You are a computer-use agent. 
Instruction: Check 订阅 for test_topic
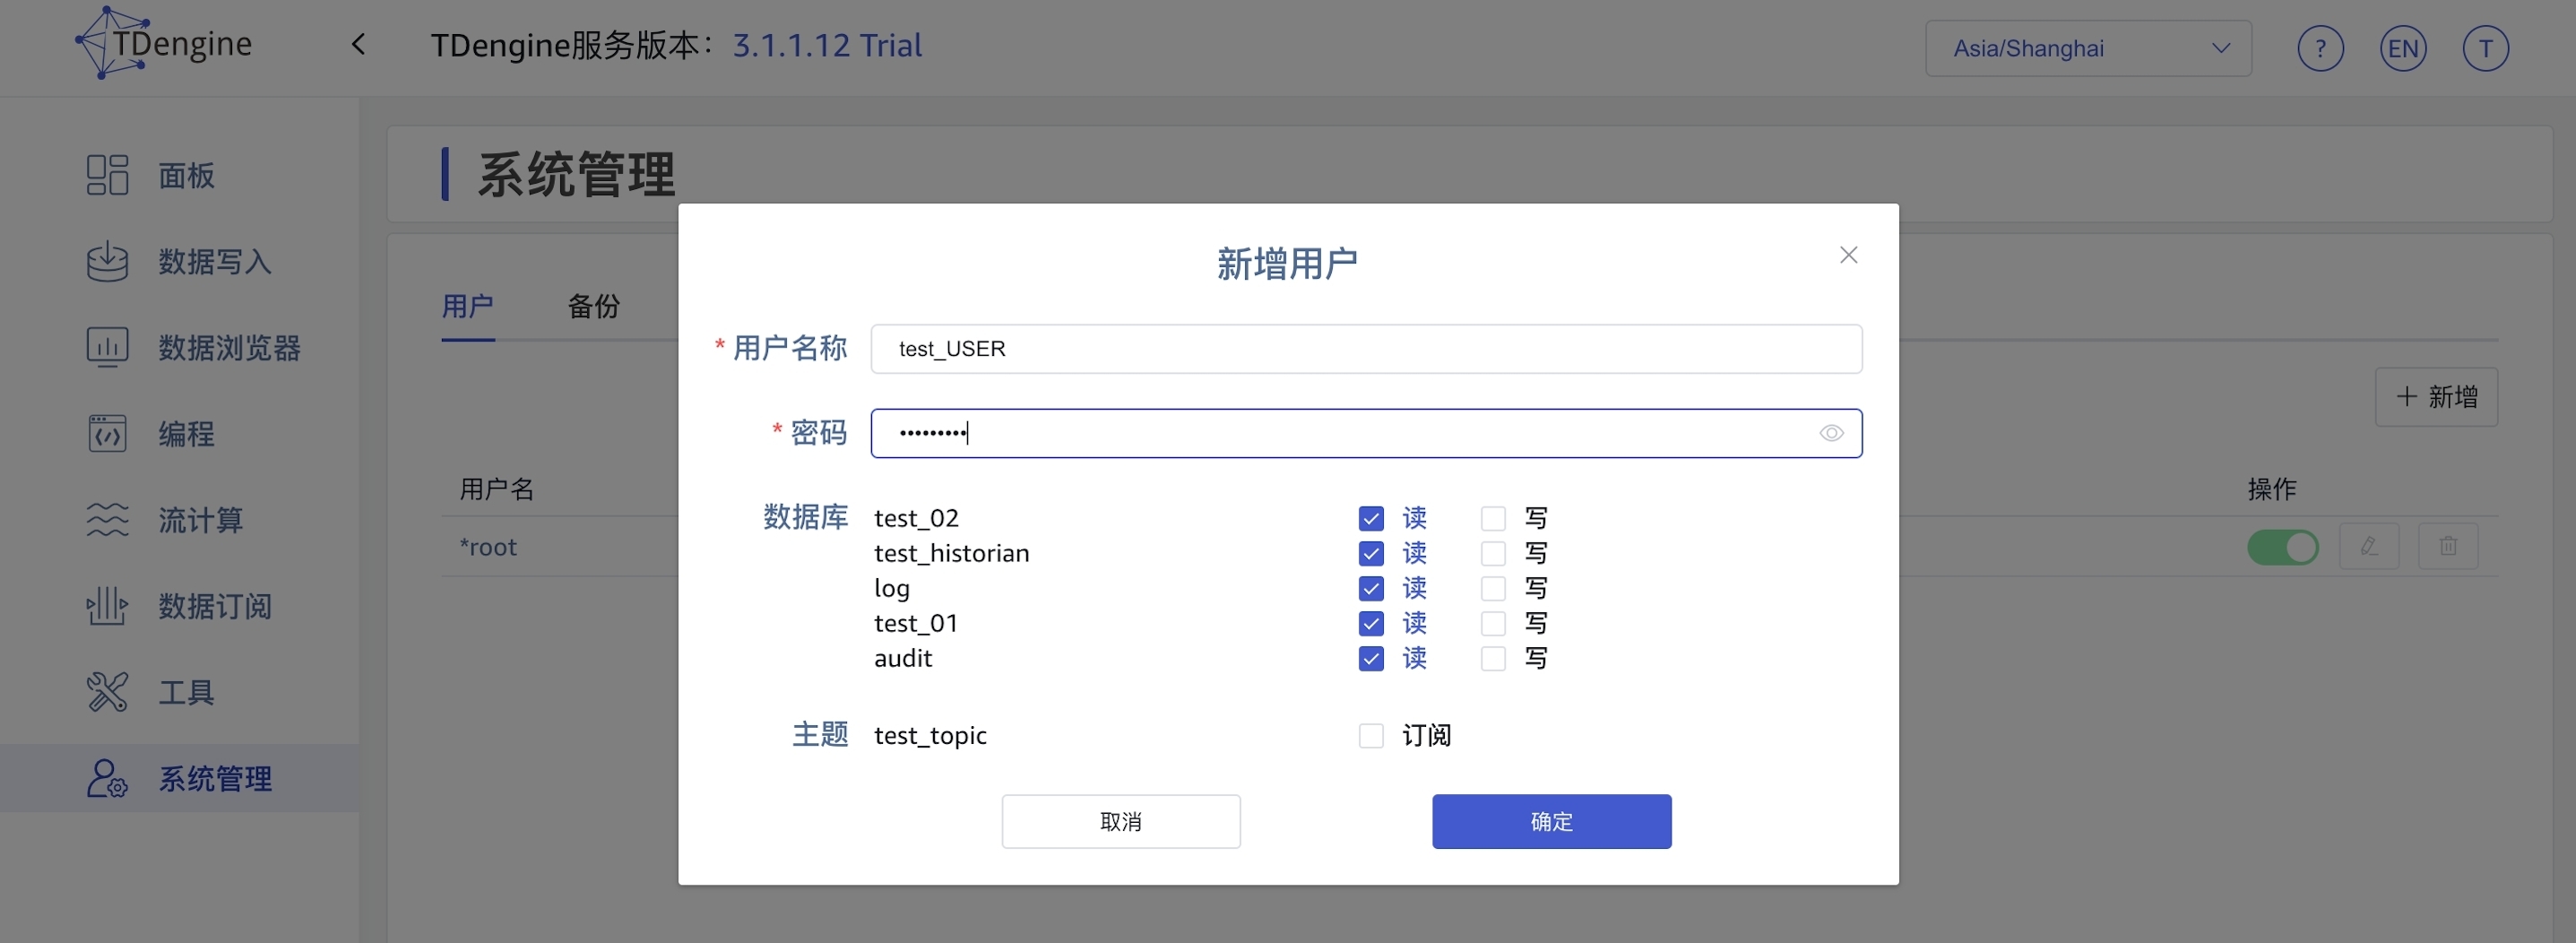(1371, 736)
